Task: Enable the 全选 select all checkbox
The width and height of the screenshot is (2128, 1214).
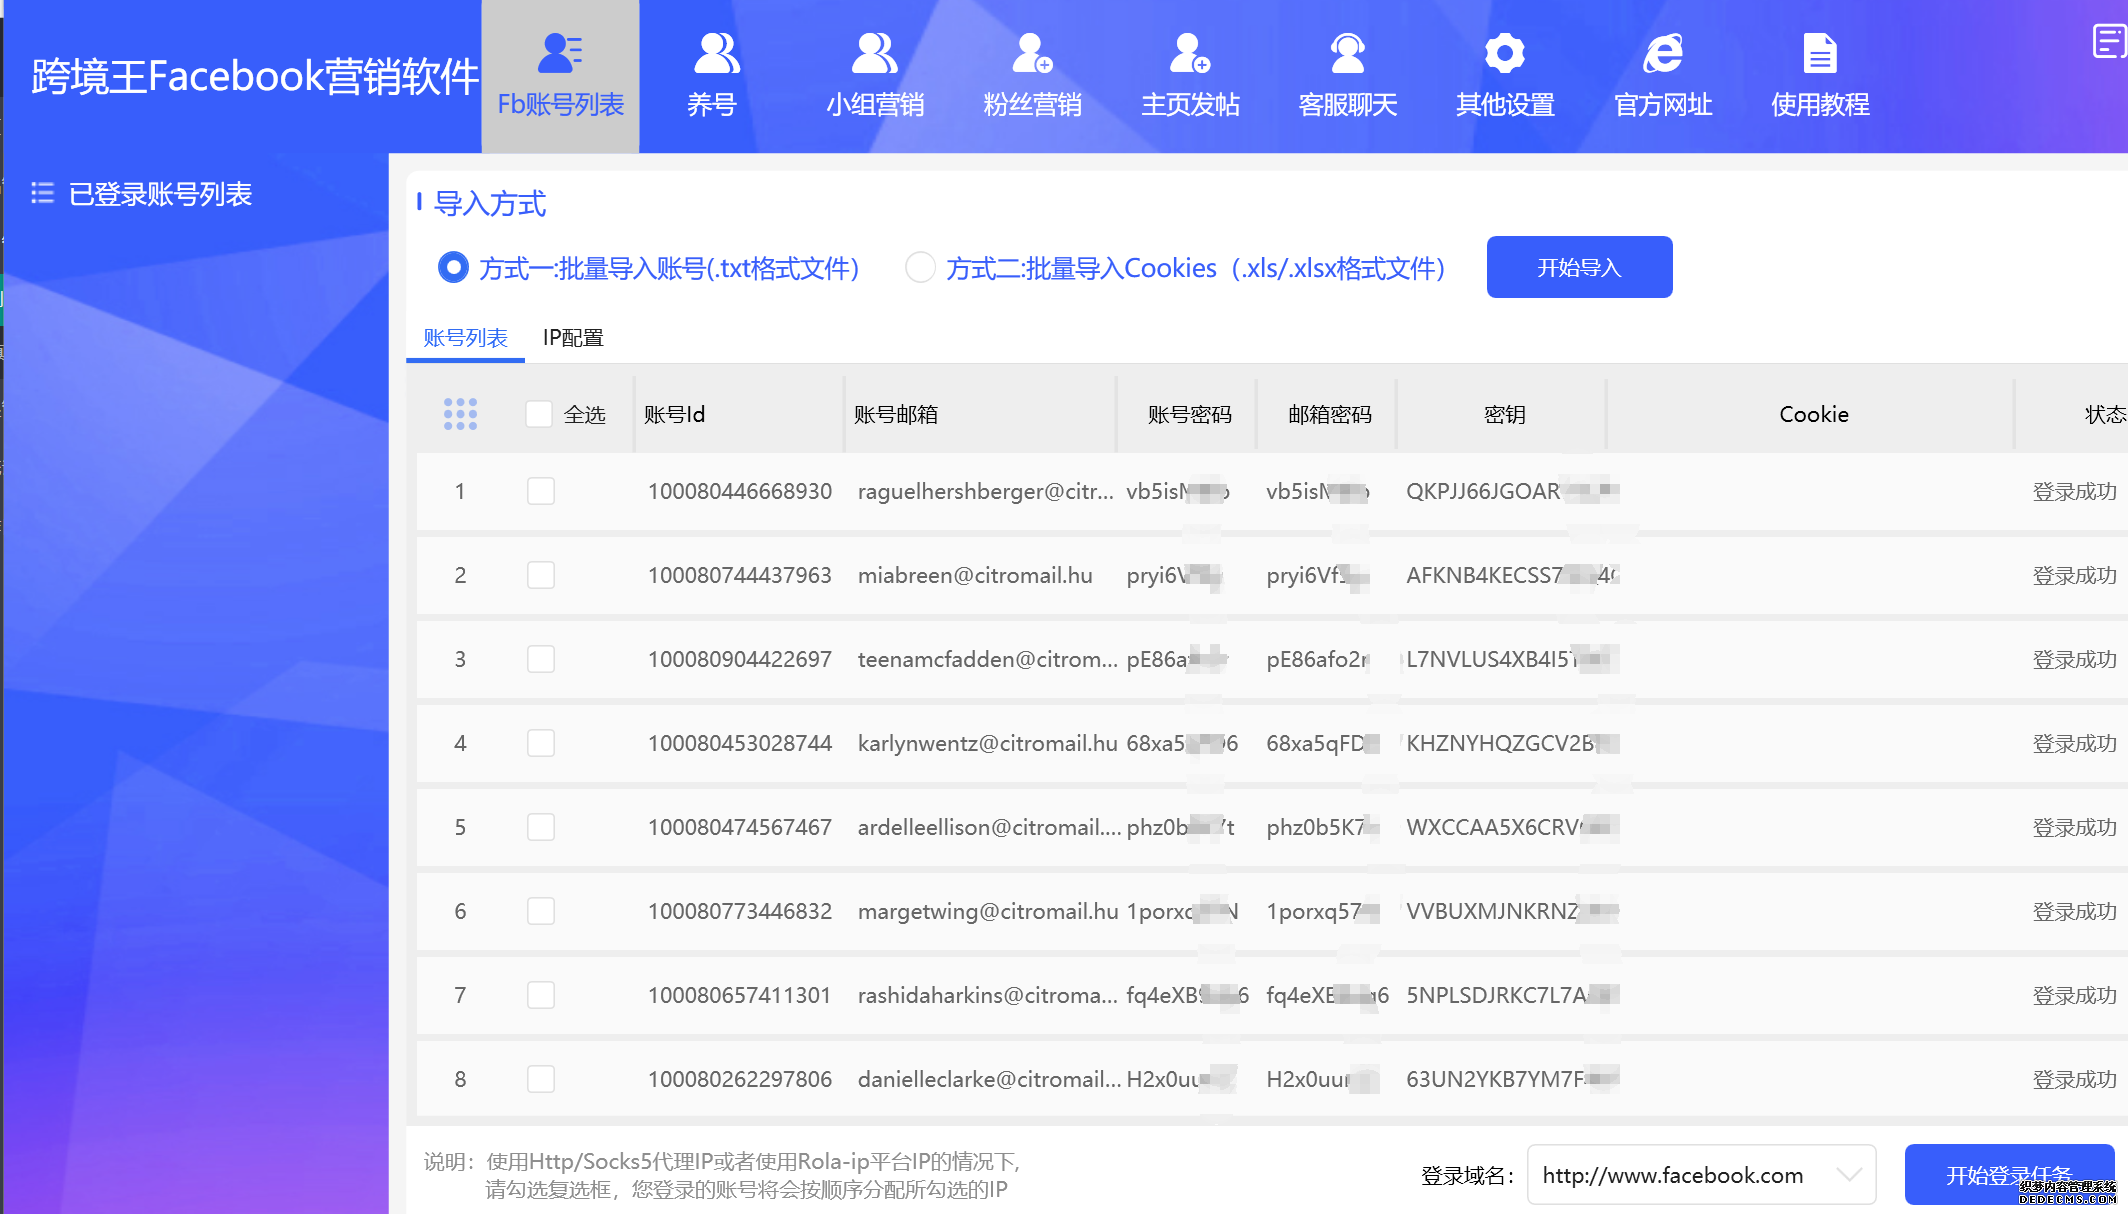Action: pyautogui.click(x=538, y=413)
